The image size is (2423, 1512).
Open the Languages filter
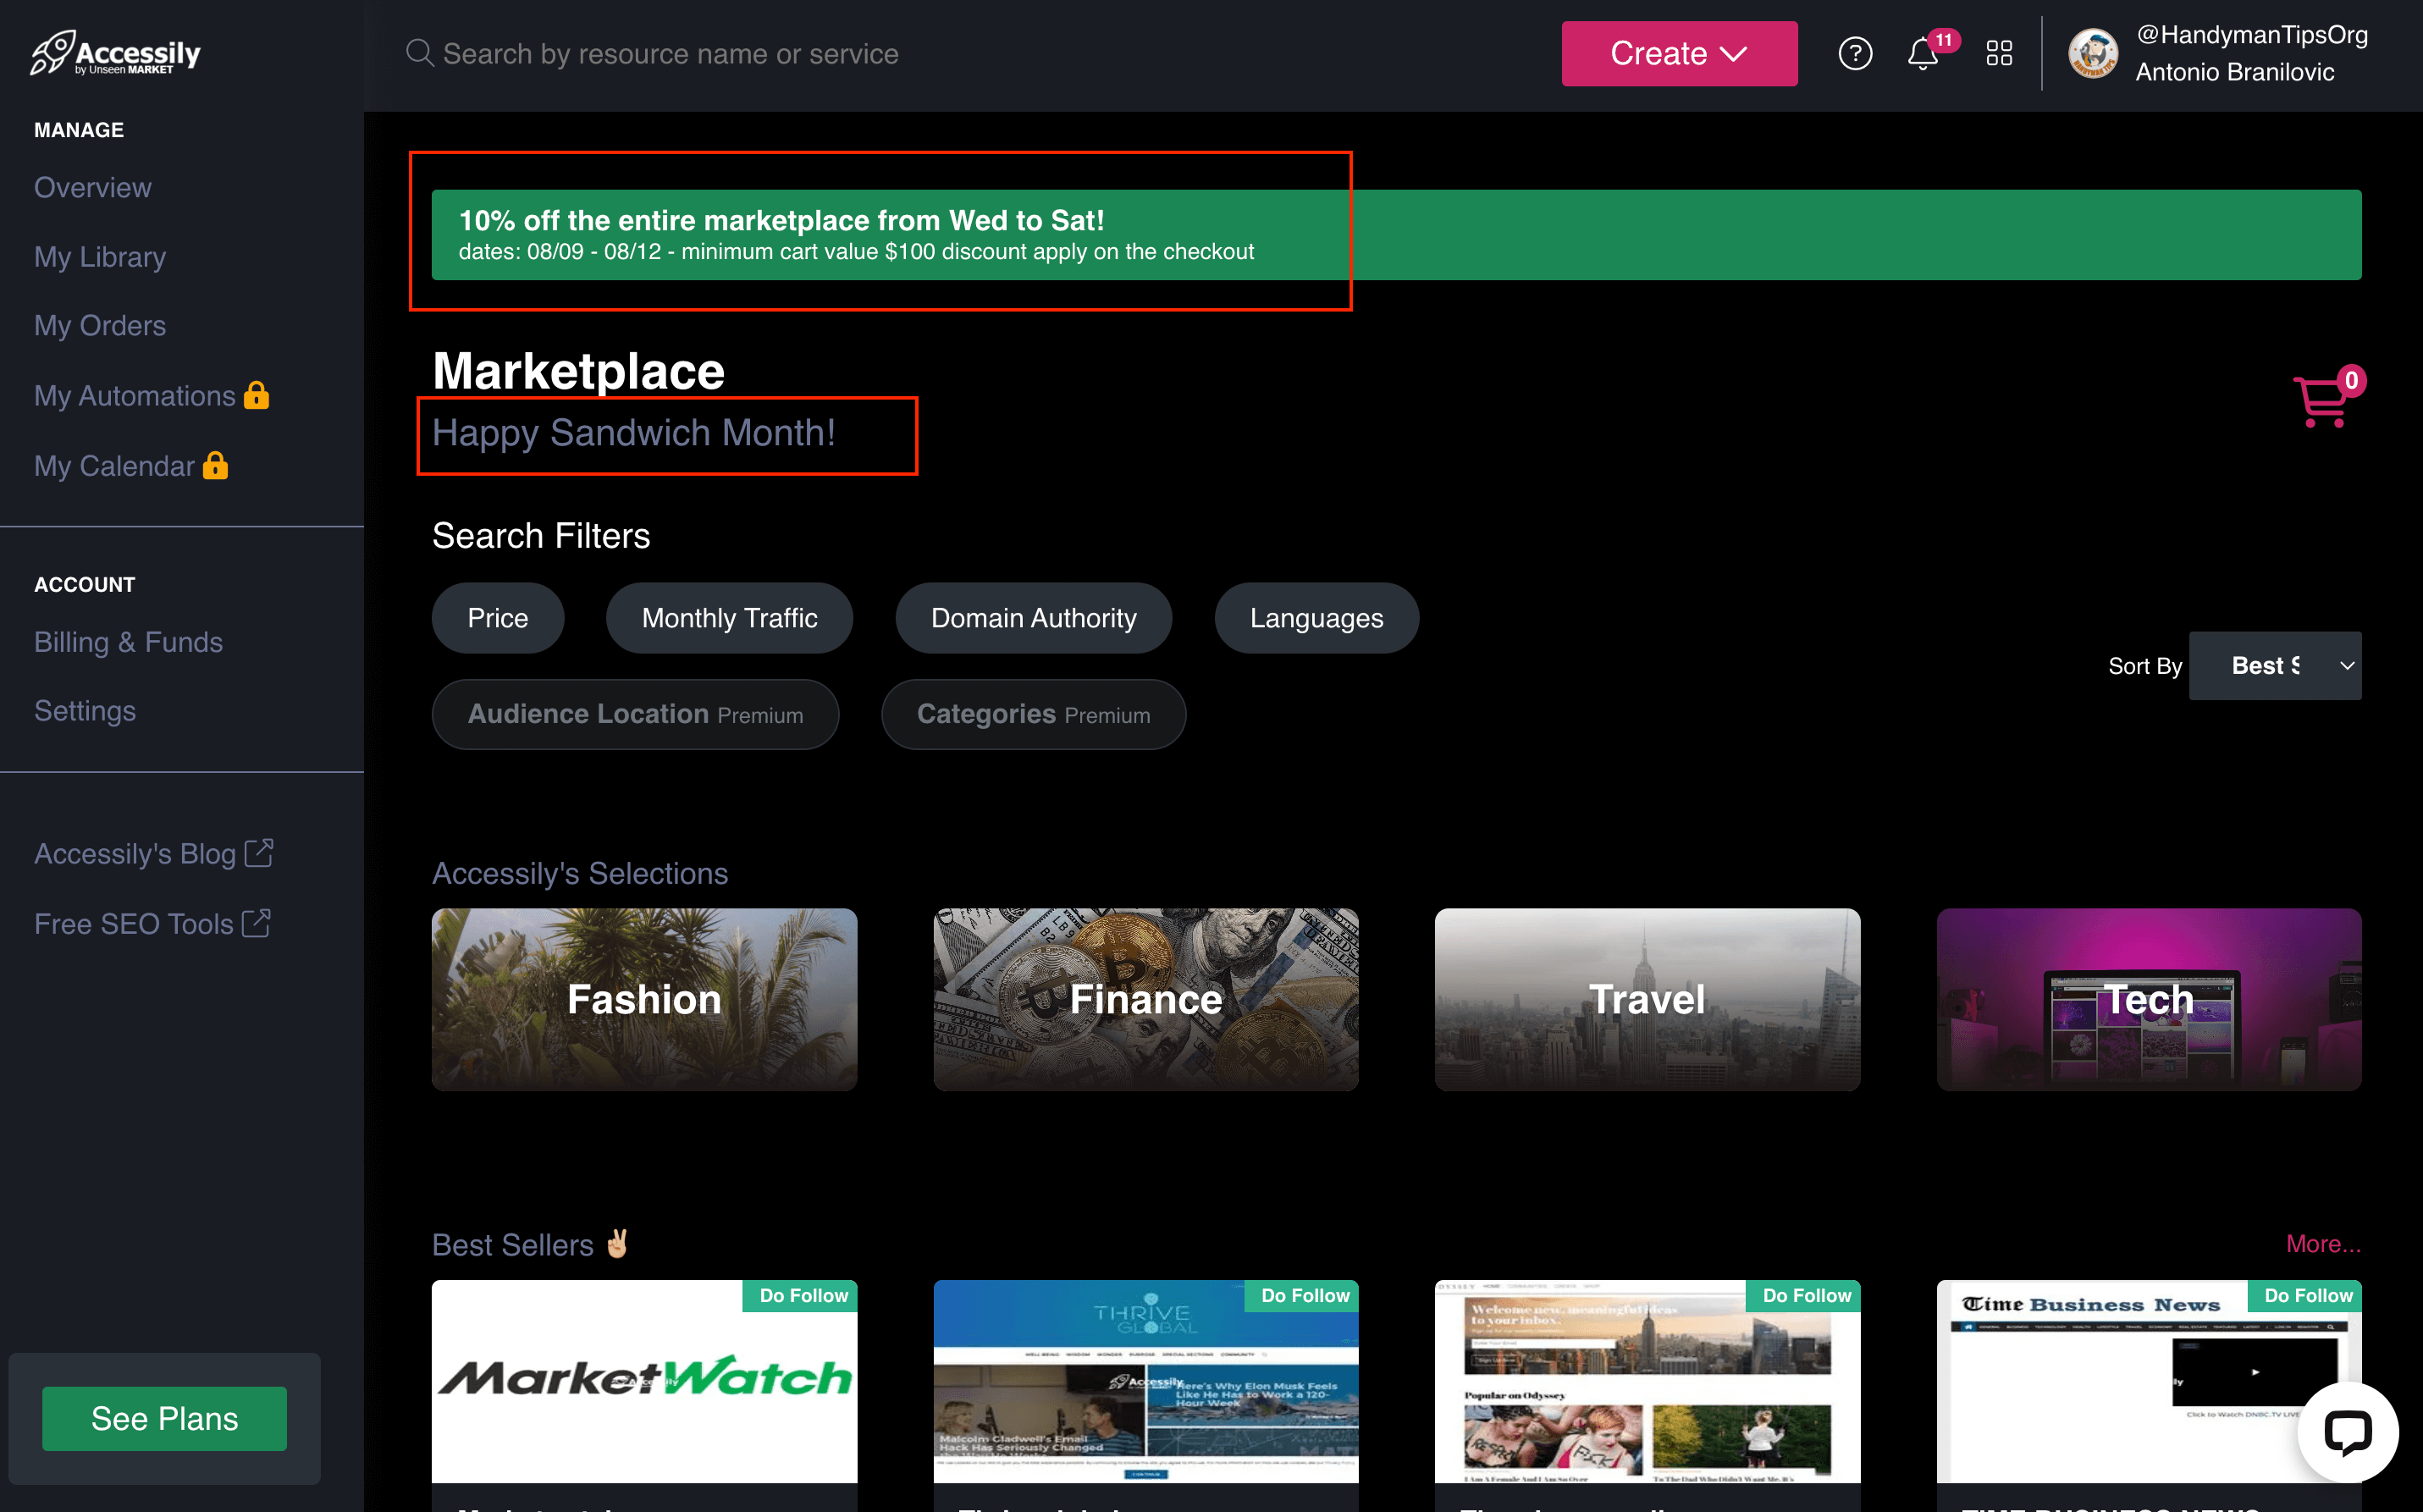click(1316, 618)
